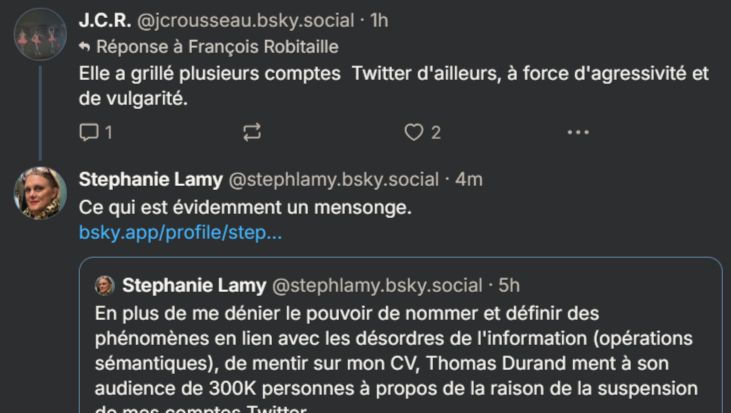Like J.C.R.'s post with the heart icon
Viewport: 731px width, 413px height.
(x=413, y=131)
